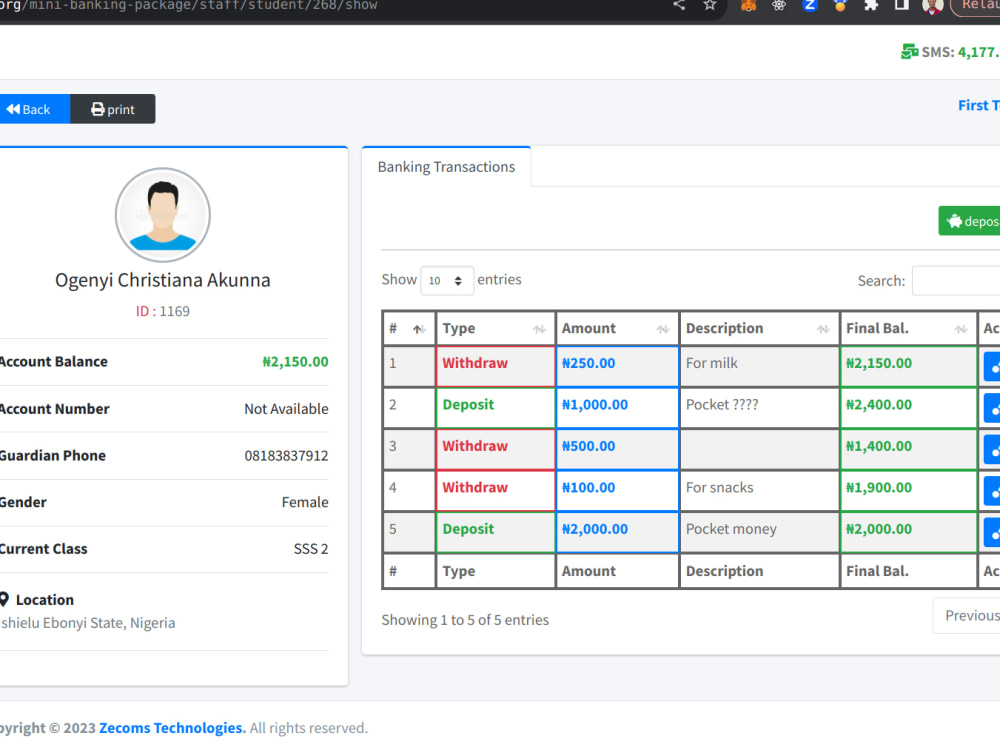This screenshot has width=1000, height=750.
Task: Click the First Term link at top right
Action: click(x=979, y=105)
